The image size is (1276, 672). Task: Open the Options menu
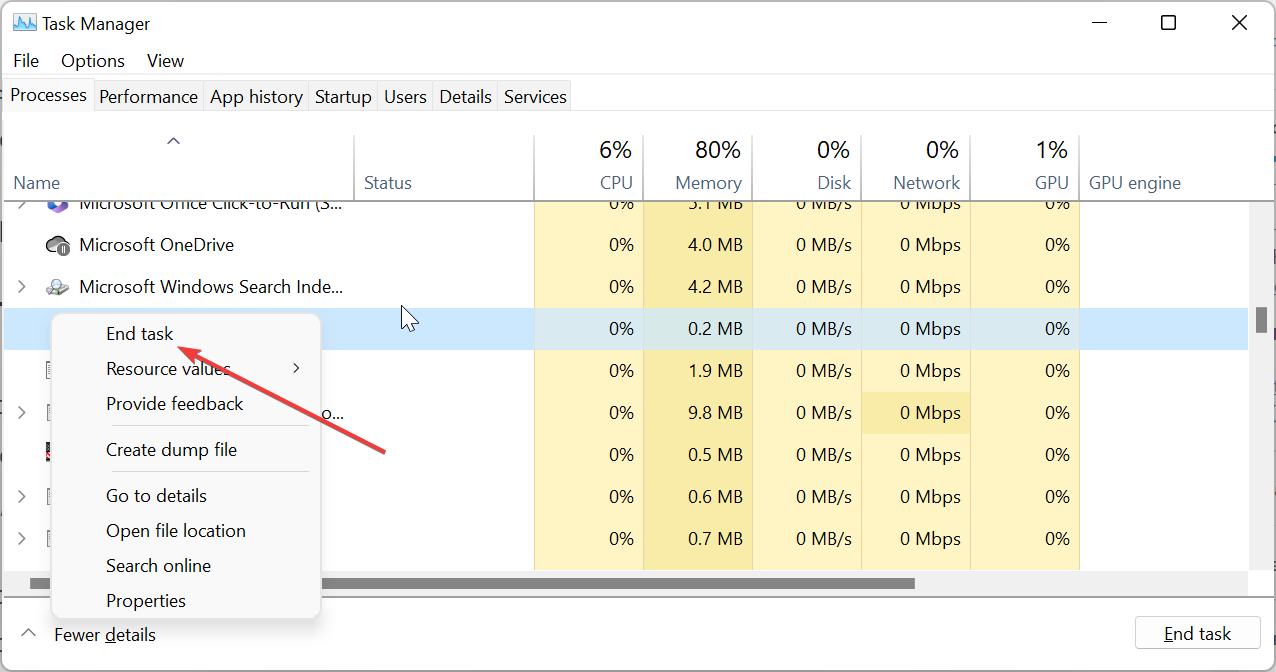coord(93,61)
